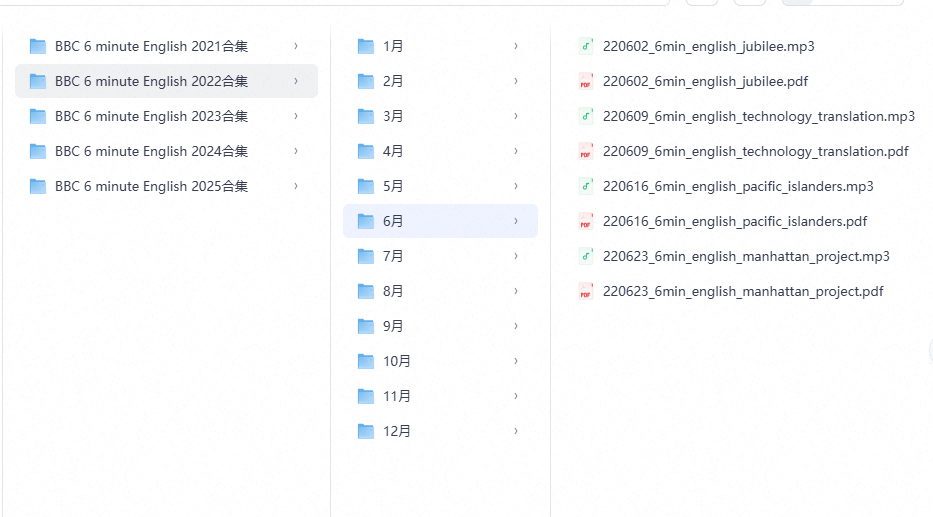Click the 7月 folder icon
This screenshot has width=933, height=517.
click(365, 256)
